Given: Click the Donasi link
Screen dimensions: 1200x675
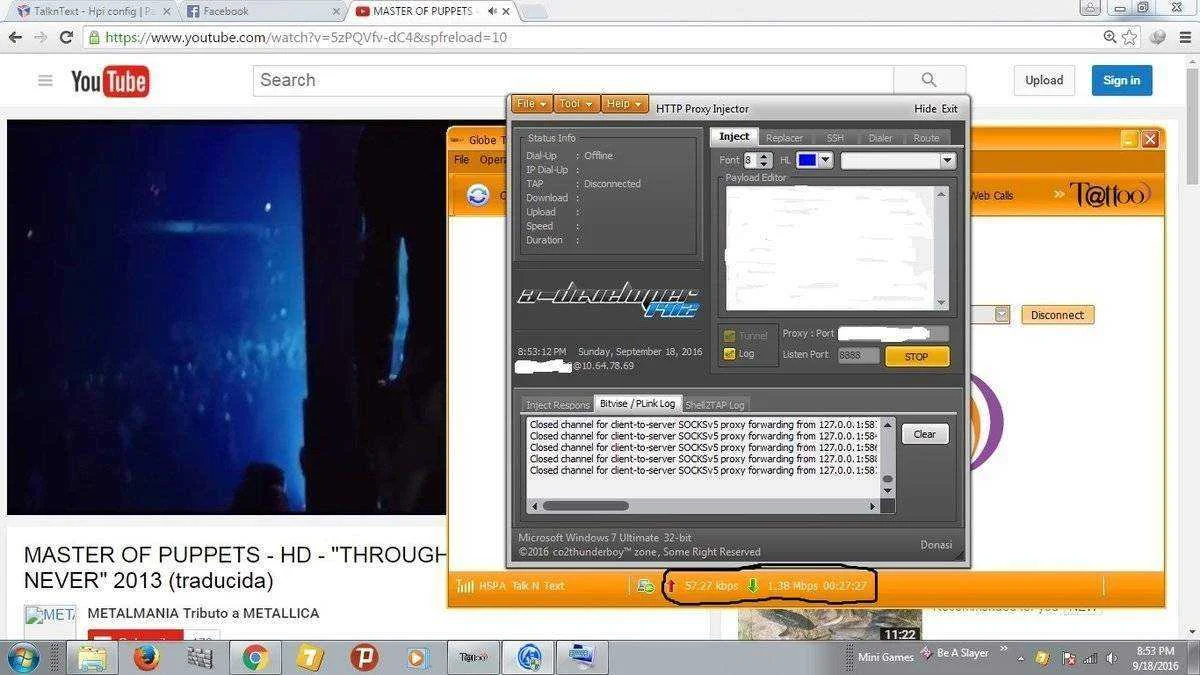Looking at the screenshot, I should (x=936, y=545).
